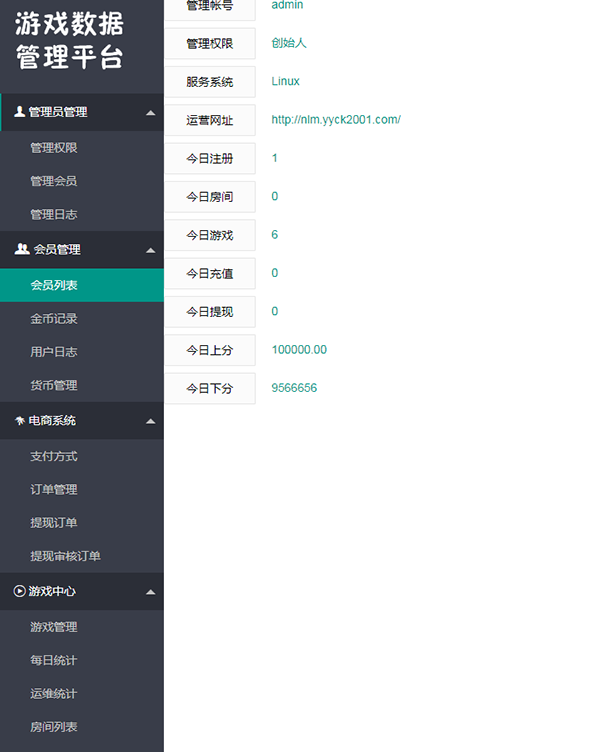Click the 今日游戏 label box

[x=210, y=235]
